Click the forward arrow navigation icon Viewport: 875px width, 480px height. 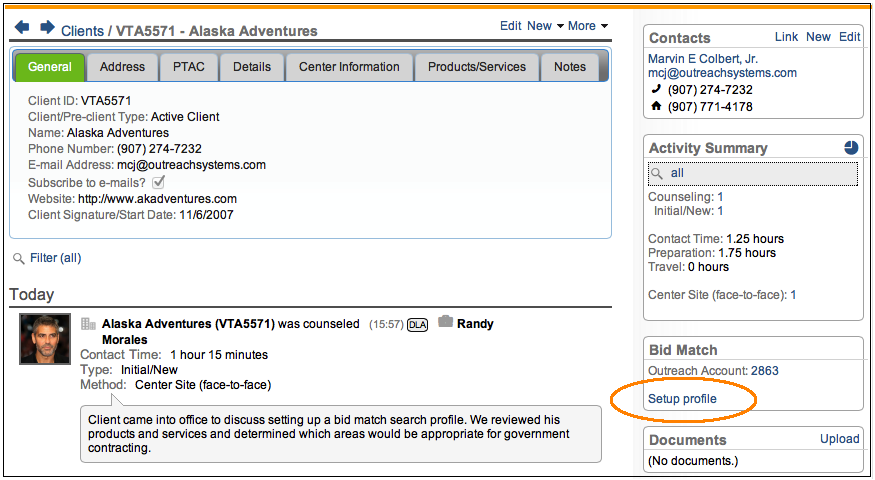pos(47,29)
